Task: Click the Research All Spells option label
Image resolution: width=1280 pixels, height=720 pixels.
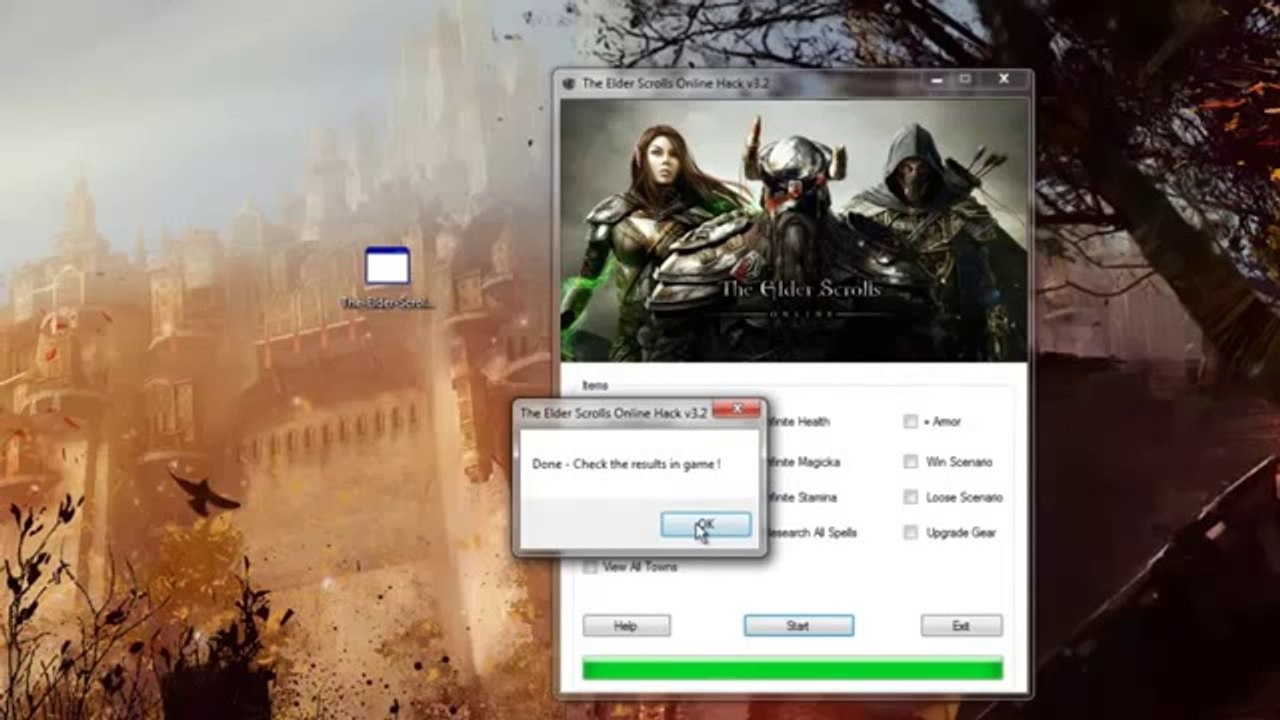Action: pyautogui.click(x=810, y=533)
